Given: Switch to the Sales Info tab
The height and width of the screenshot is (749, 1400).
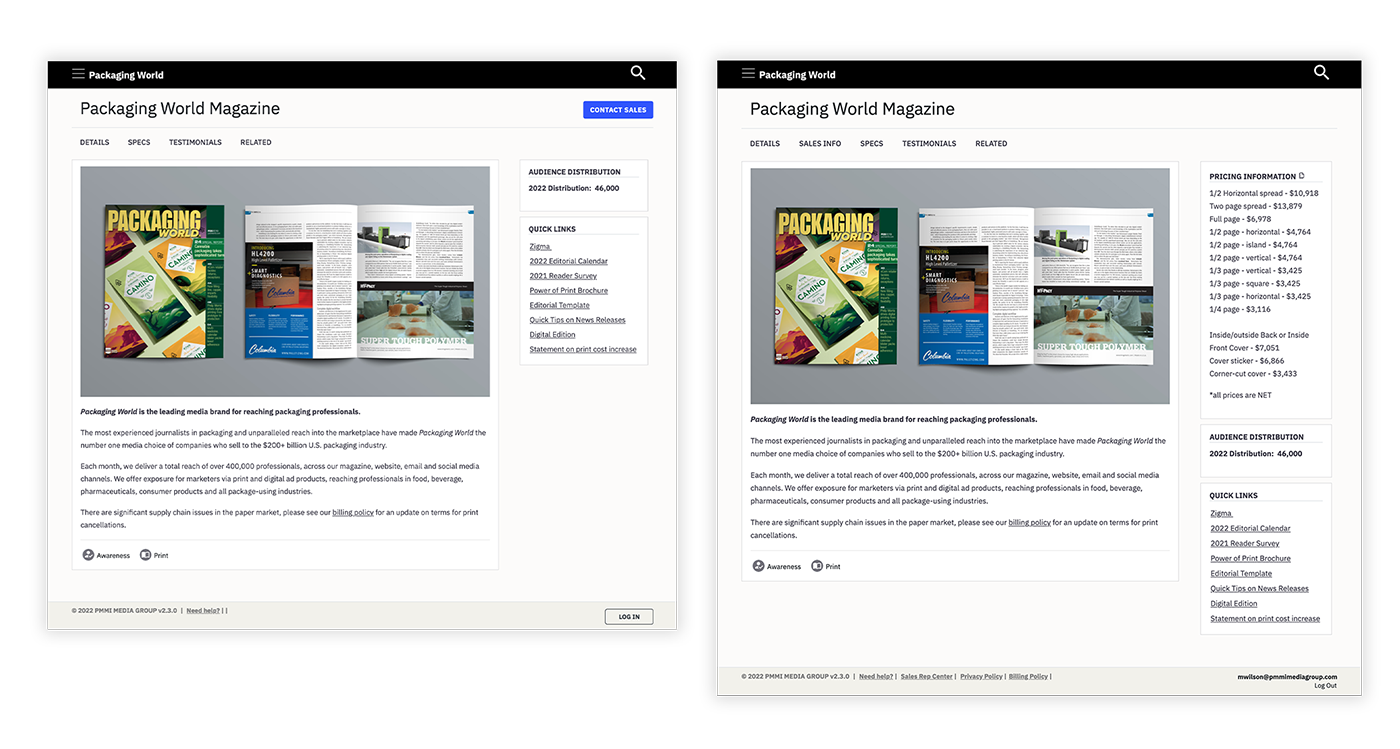Looking at the screenshot, I should [819, 144].
